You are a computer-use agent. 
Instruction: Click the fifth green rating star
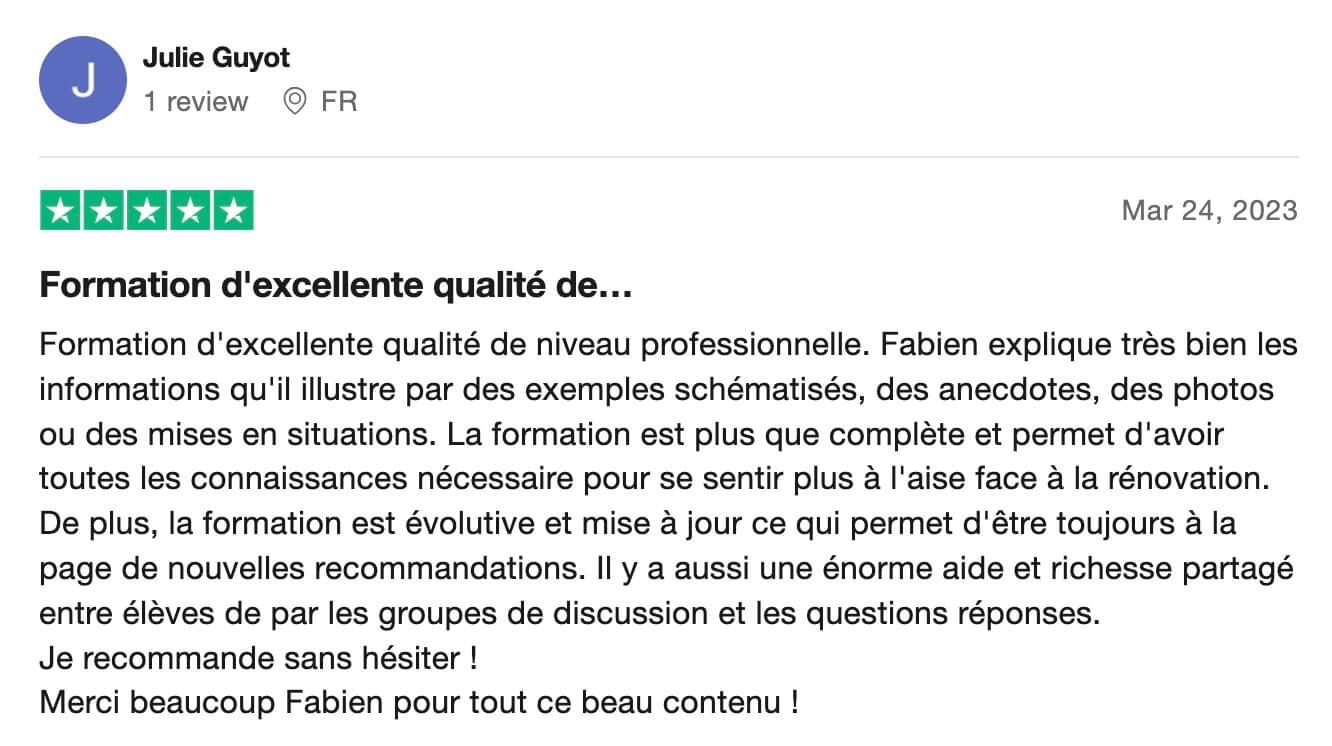[232, 211]
